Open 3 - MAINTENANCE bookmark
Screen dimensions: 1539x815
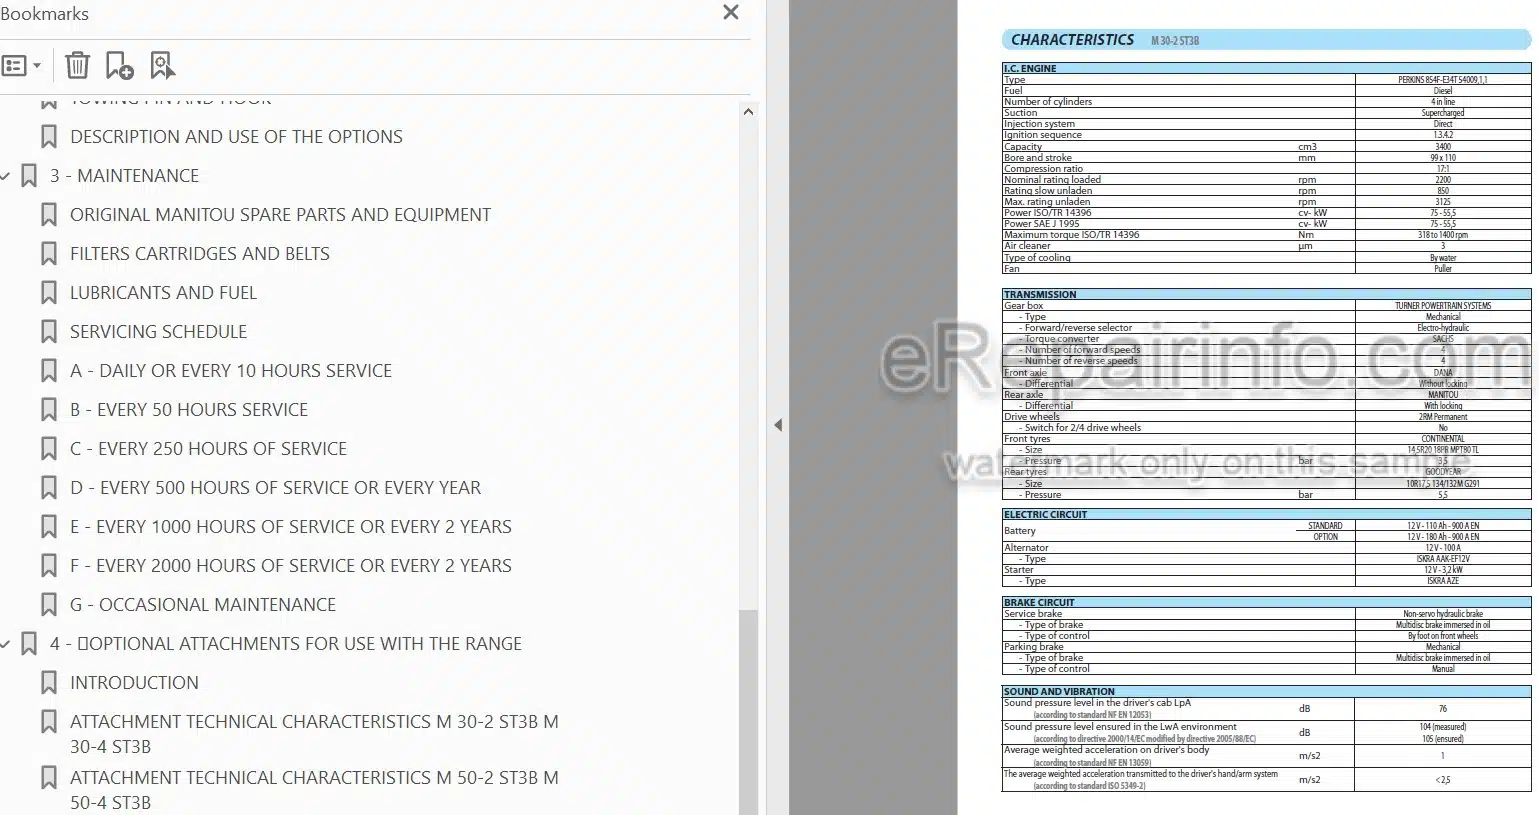(125, 176)
